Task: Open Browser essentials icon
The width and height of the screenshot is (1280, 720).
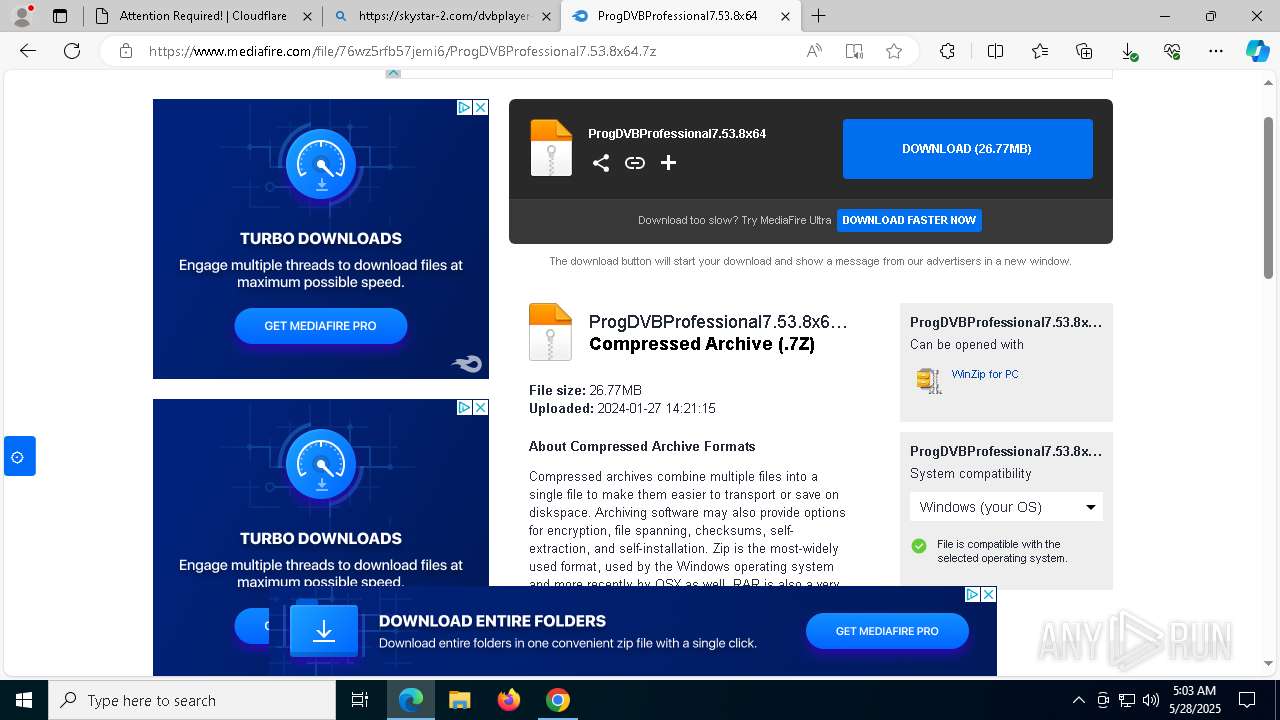Action: (x=1172, y=51)
